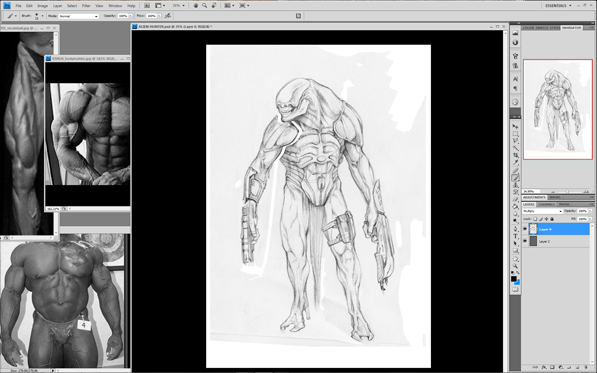597x373 pixels.
Task: Open the brush Opacity slider arrow in the options bar
Action: point(131,16)
